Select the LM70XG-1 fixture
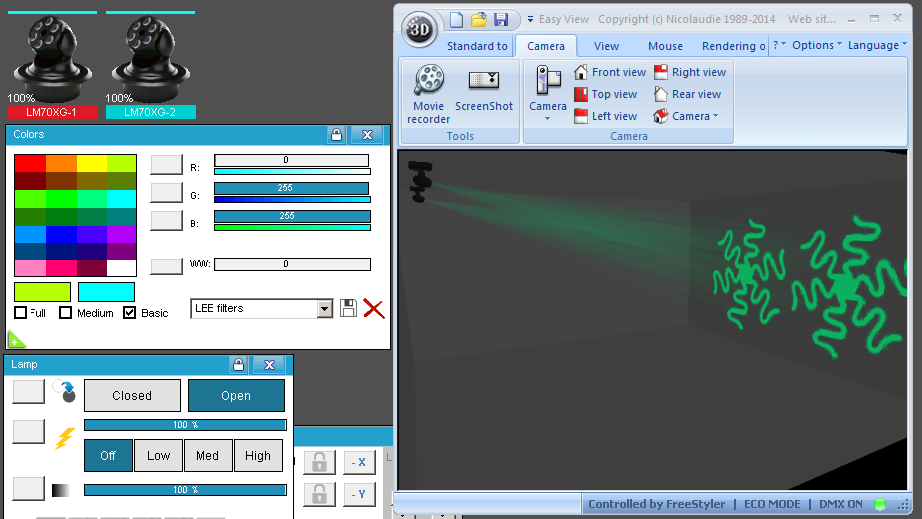922x519 pixels. pyautogui.click(x=52, y=65)
